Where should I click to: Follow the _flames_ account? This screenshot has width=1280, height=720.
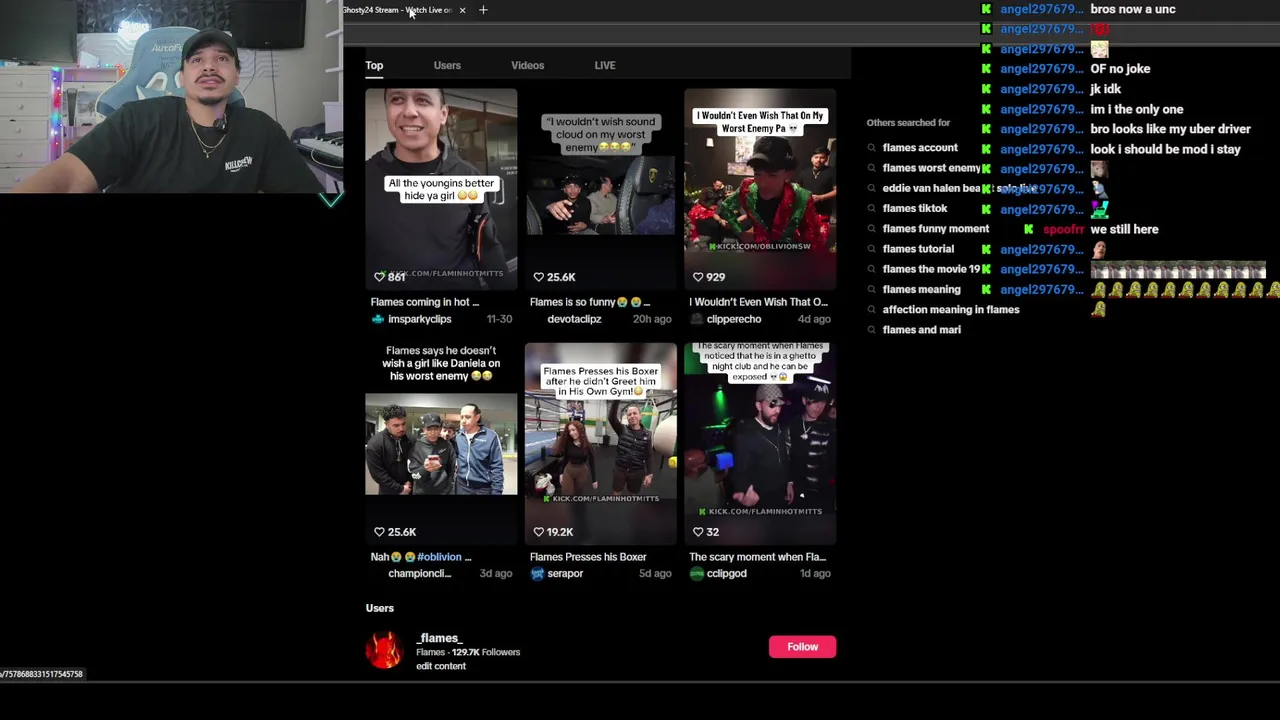click(802, 647)
